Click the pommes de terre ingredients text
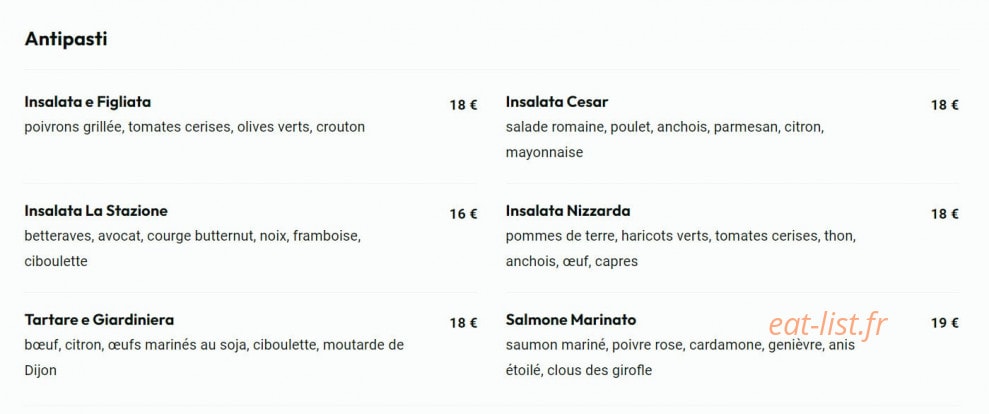Viewport: 989px width, 414px height. pos(681,248)
